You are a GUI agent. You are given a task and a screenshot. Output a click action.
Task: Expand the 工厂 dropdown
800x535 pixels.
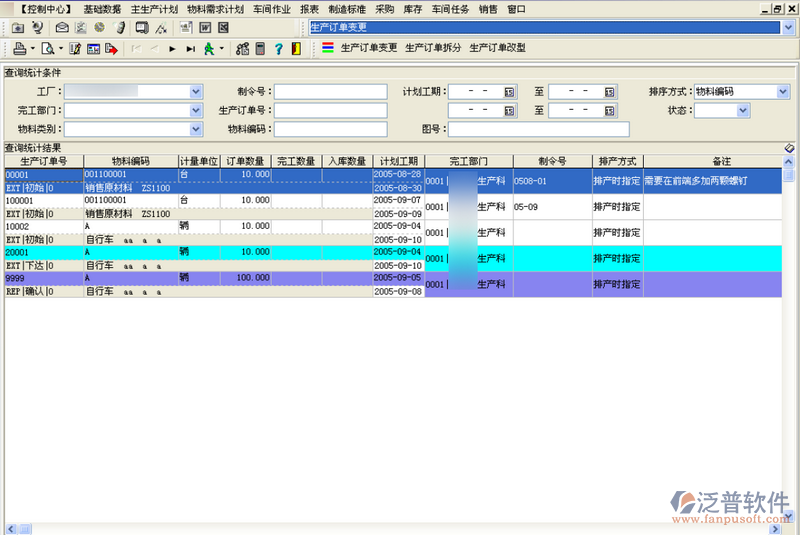pos(196,92)
